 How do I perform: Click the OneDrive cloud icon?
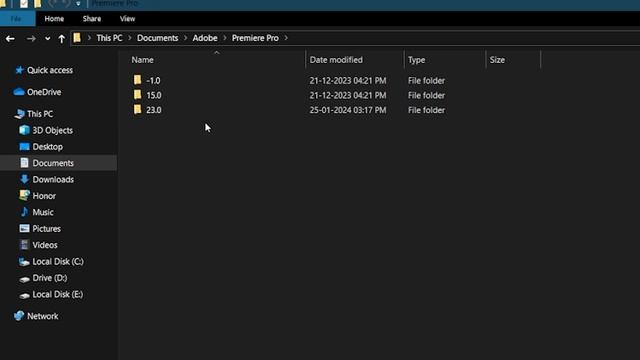(x=19, y=92)
